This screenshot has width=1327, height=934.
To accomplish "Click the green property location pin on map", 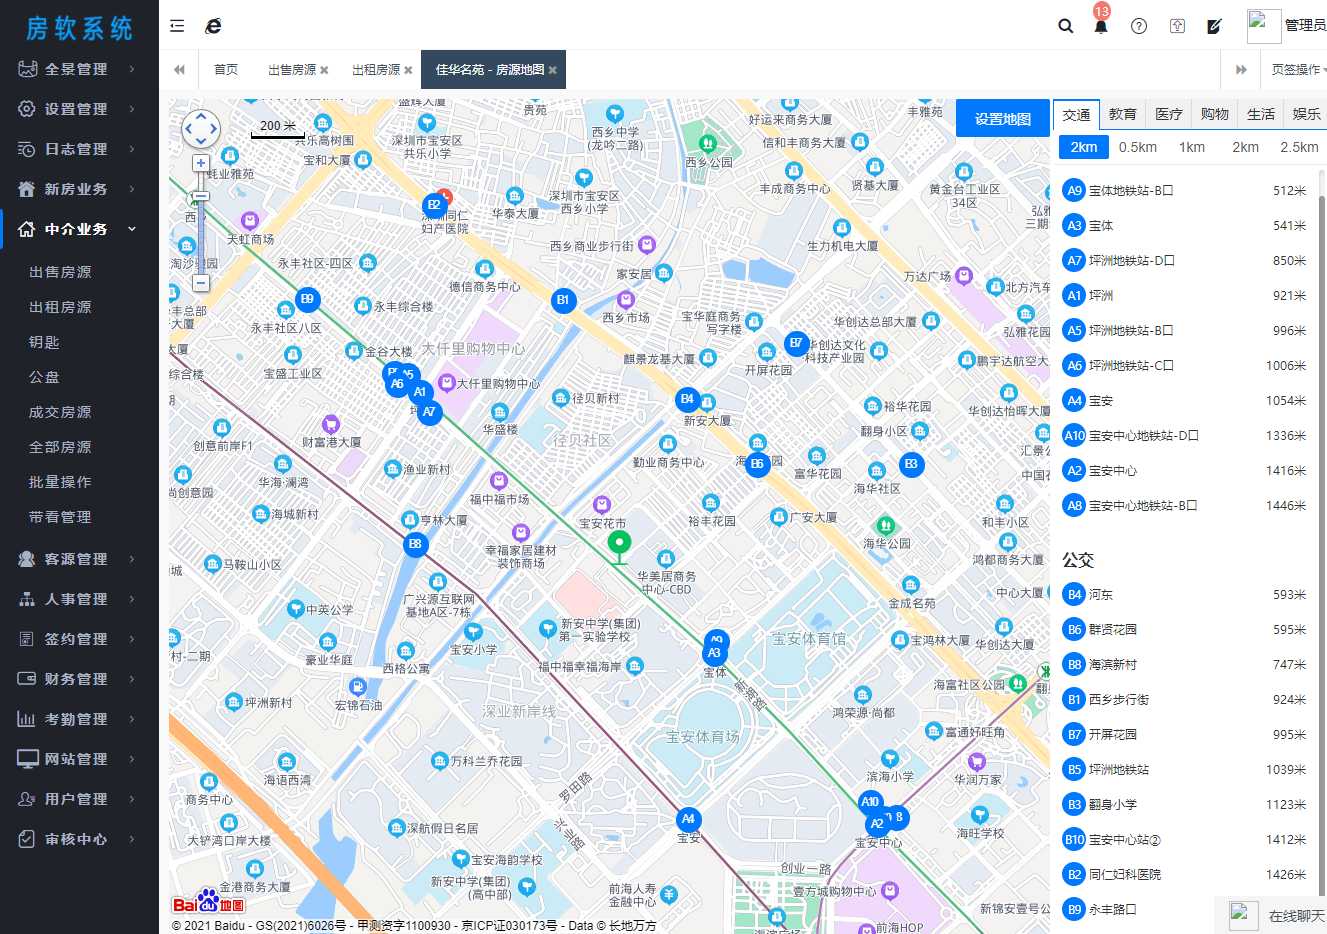I will (619, 547).
